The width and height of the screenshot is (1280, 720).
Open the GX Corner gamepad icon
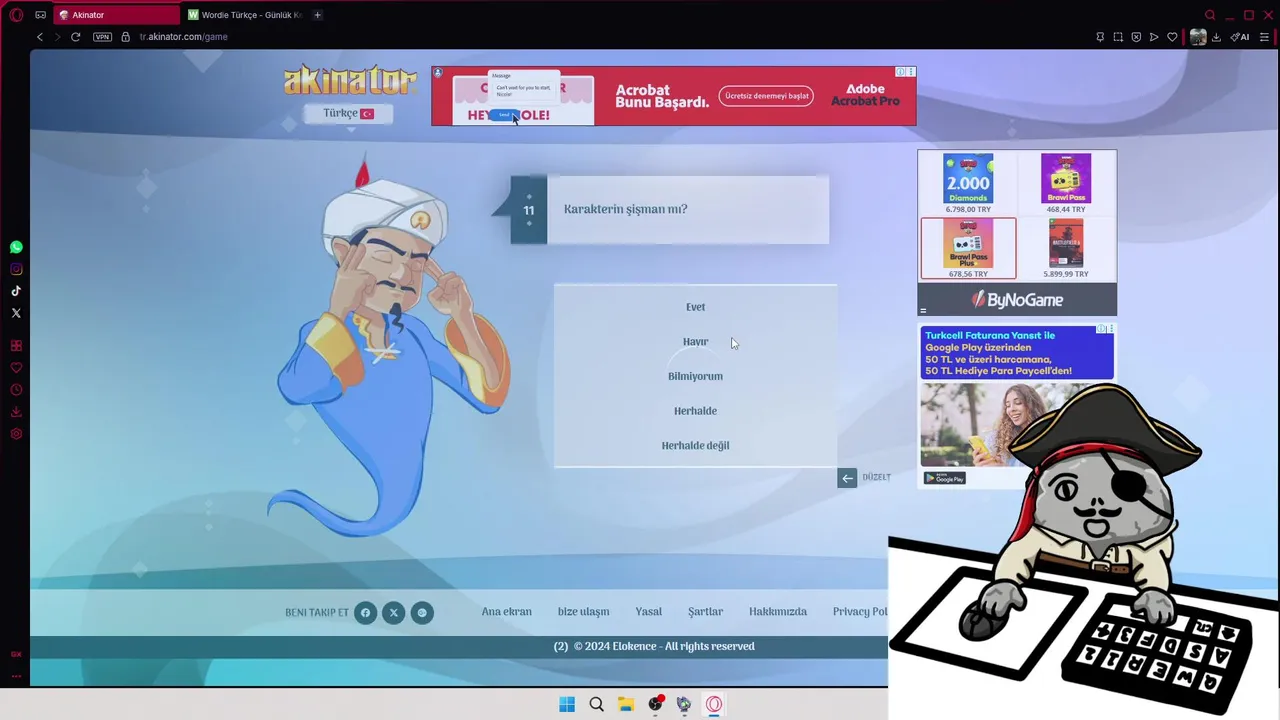pyautogui.click(x=40, y=15)
